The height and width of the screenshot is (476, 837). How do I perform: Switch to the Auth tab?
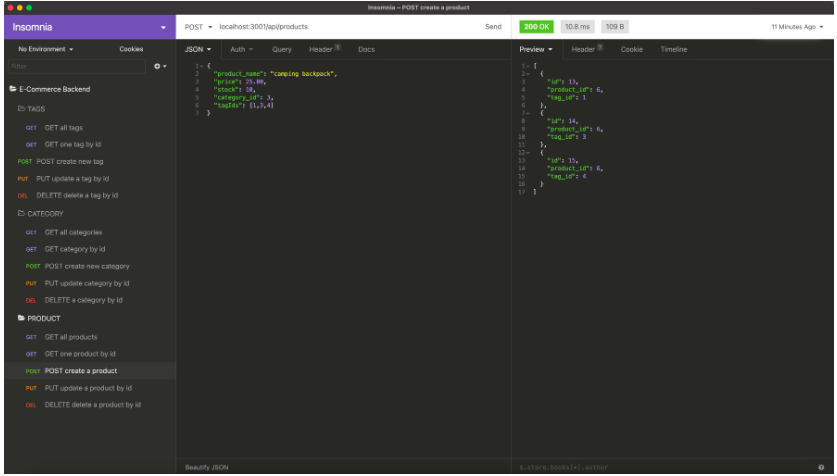(x=241, y=49)
